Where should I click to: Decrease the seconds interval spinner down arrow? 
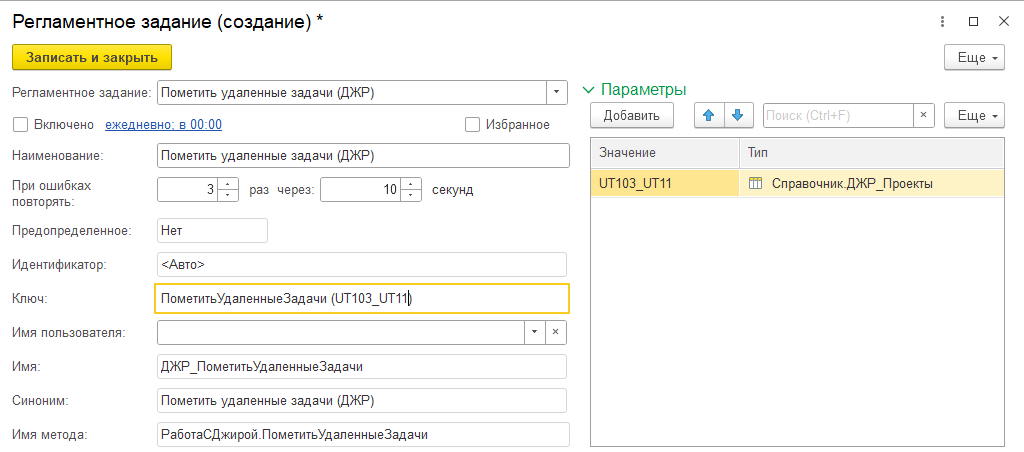(x=408, y=194)
